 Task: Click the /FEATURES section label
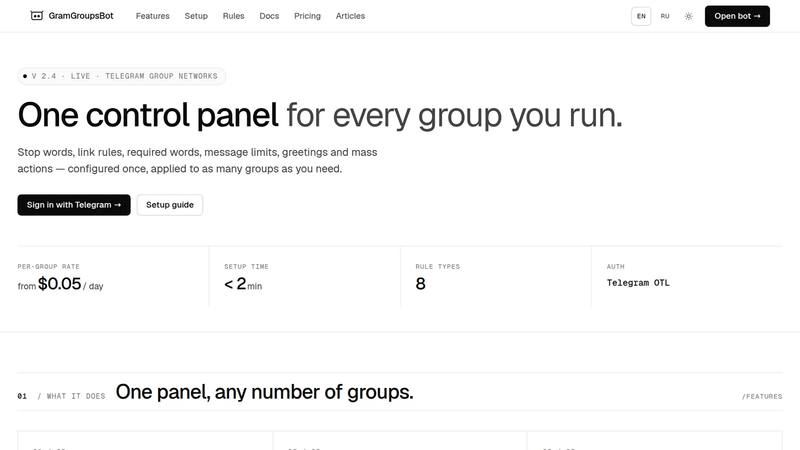click(762, 396)
